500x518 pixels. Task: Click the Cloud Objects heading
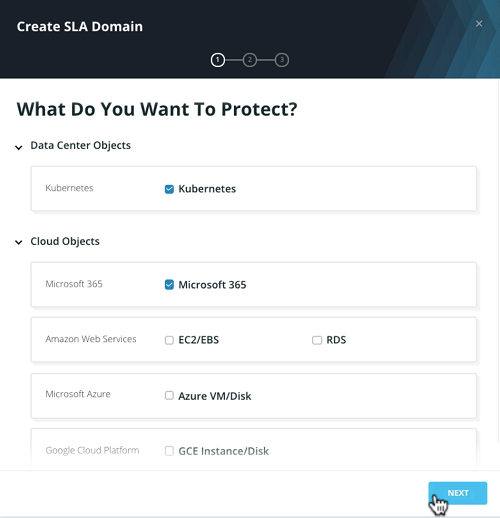(x=65, y=241)
